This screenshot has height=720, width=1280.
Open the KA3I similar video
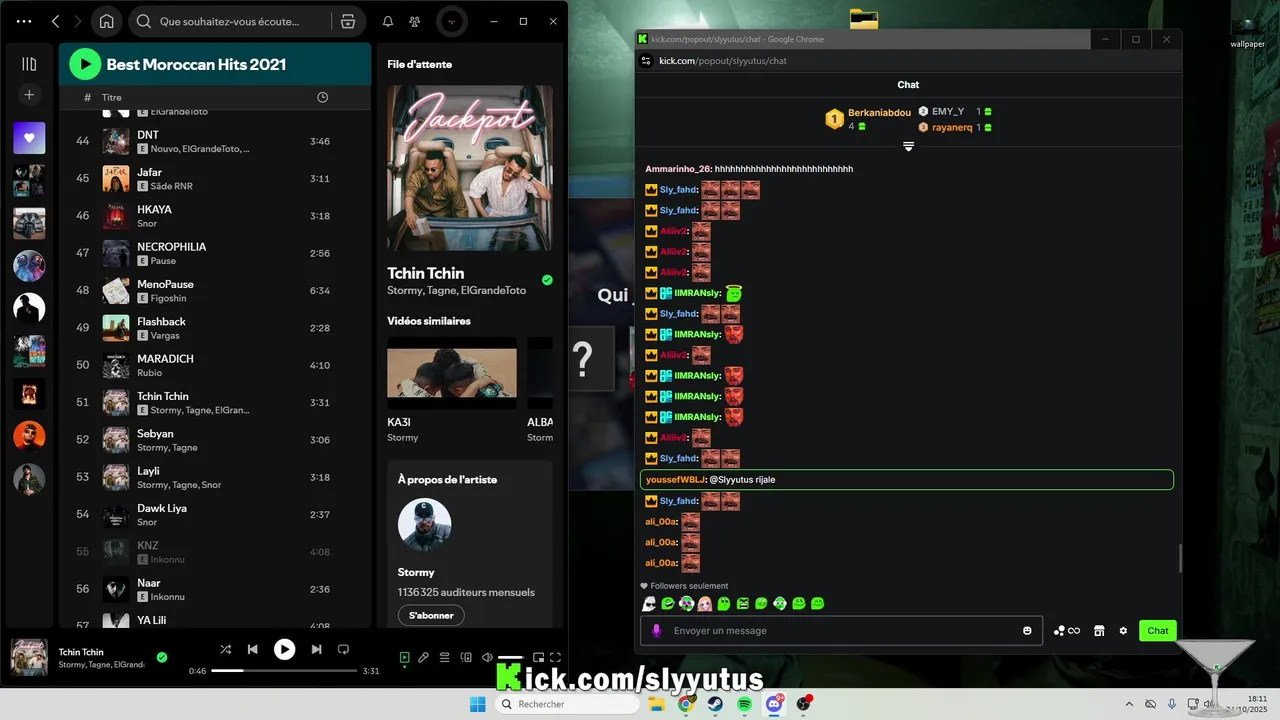[x=452, y=373]
